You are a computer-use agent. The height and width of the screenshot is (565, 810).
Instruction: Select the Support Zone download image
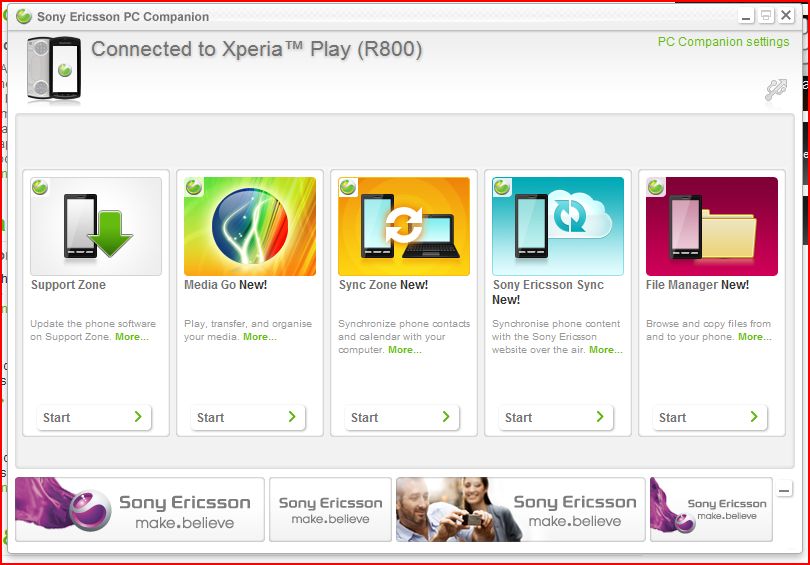pos(96,226)
